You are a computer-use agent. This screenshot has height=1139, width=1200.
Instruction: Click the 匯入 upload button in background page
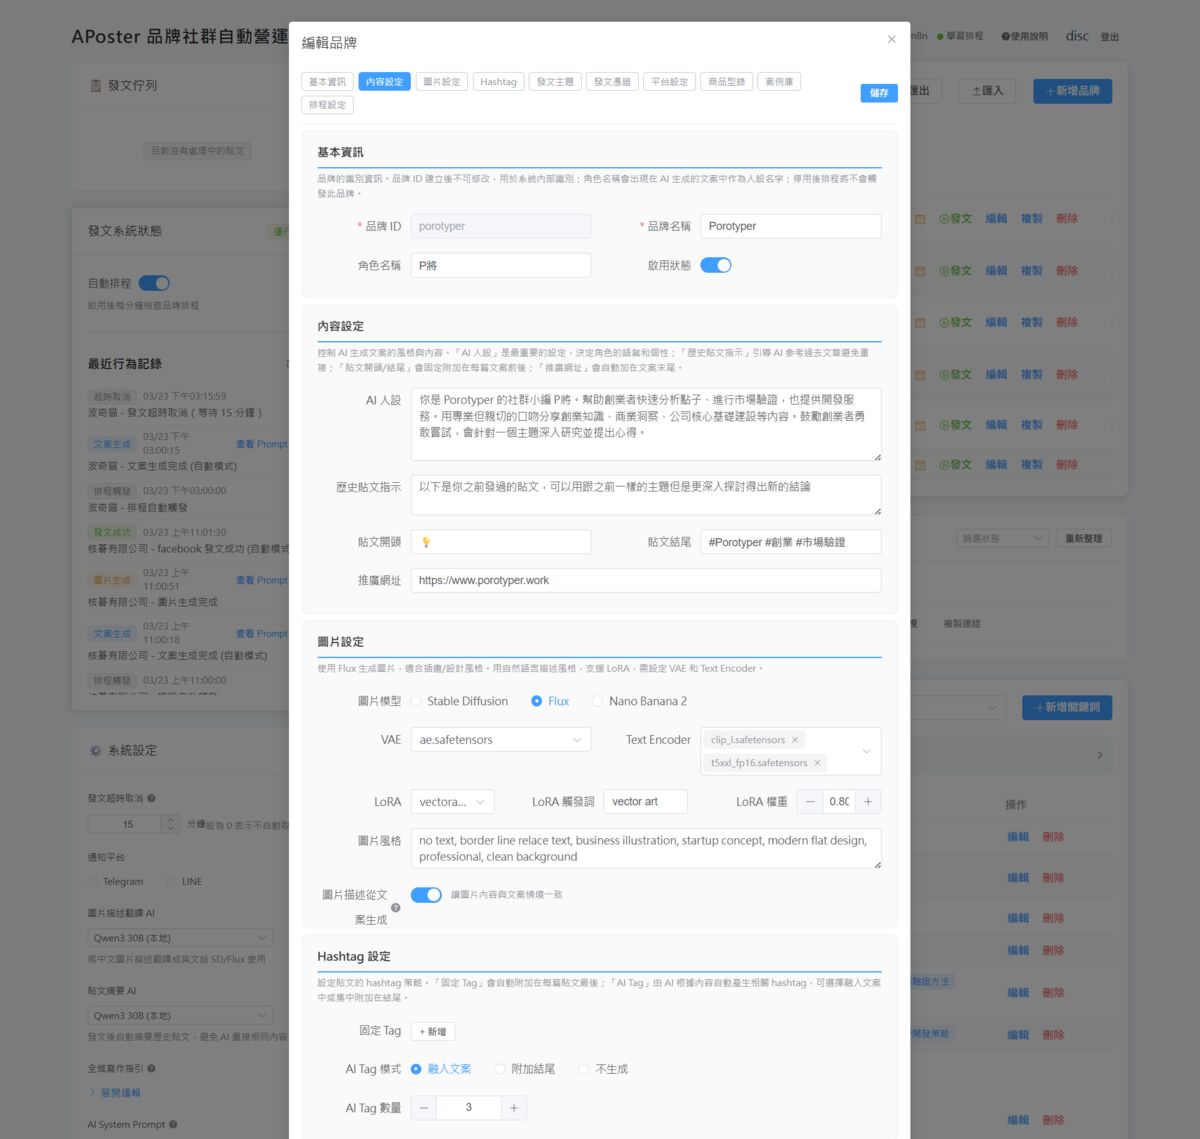(x=987, y=91)
